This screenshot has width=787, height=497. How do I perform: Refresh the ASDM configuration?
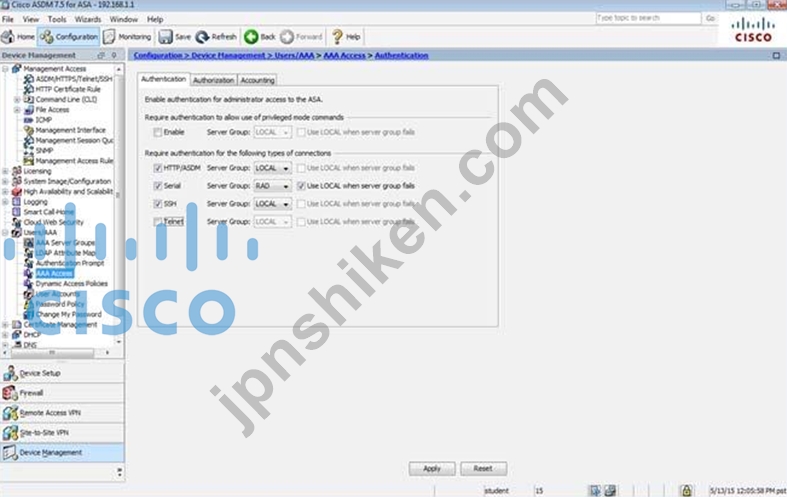click(x=216, y=37)
